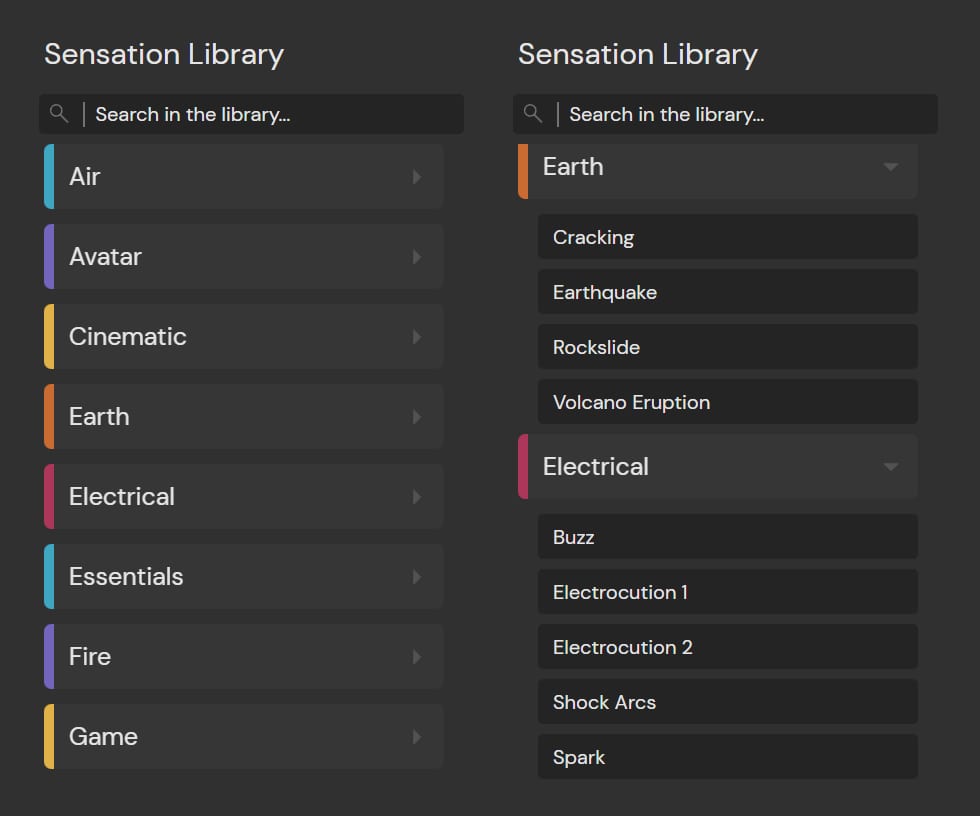
Task: Select the Volcano Eruption sensation
Action: click(728, 402)
